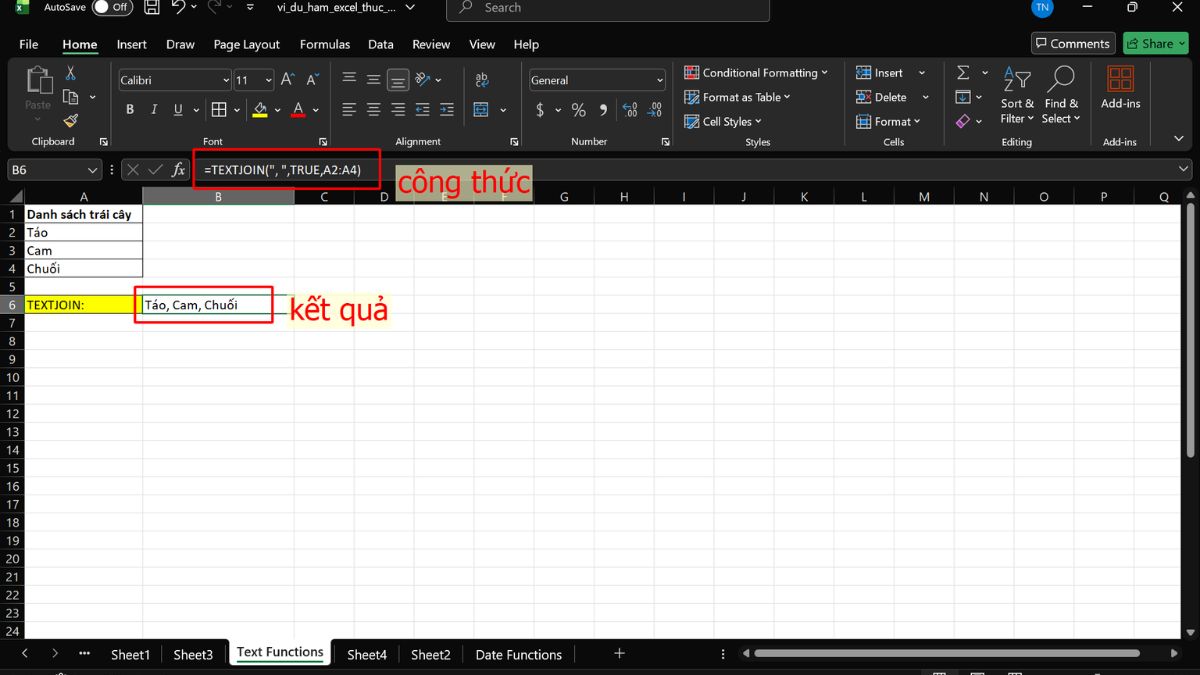Viewport: 1200px width, 675px height.
Task: Click the Cut scissors icon
Action: [x=70, y=73]
